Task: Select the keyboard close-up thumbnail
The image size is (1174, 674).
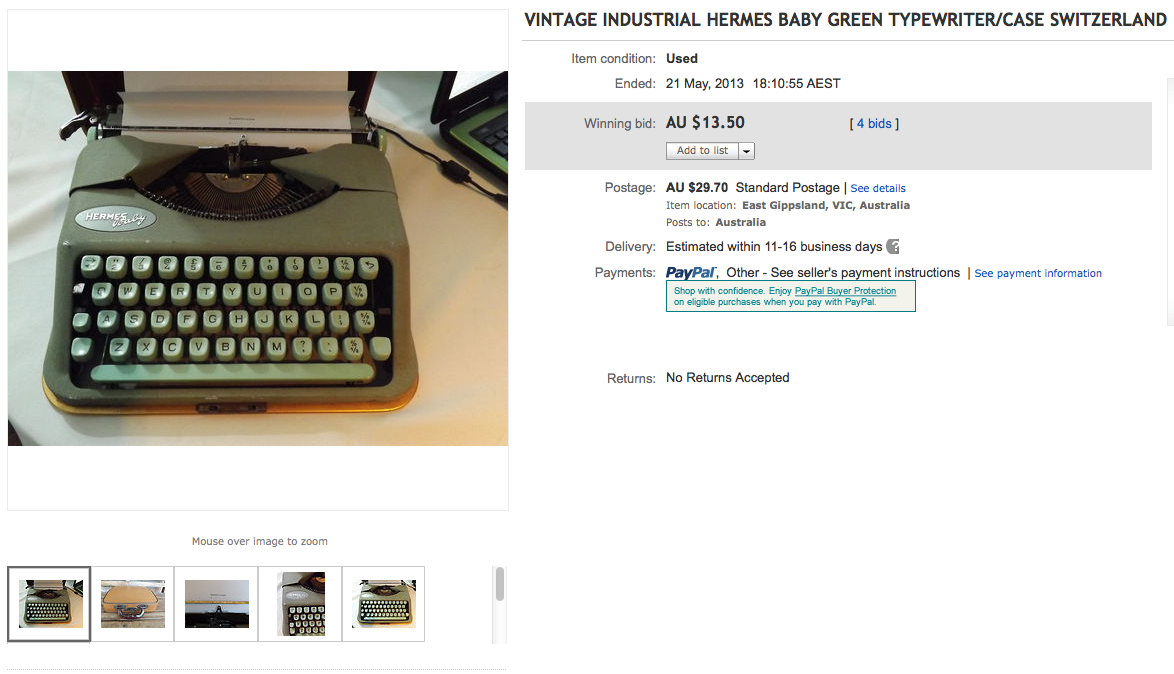Action: click(x=300, y=604)
